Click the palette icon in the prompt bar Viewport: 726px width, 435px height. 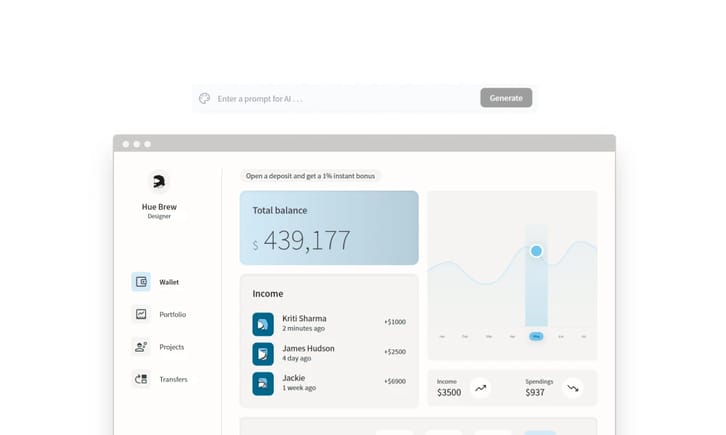(205, 98)
